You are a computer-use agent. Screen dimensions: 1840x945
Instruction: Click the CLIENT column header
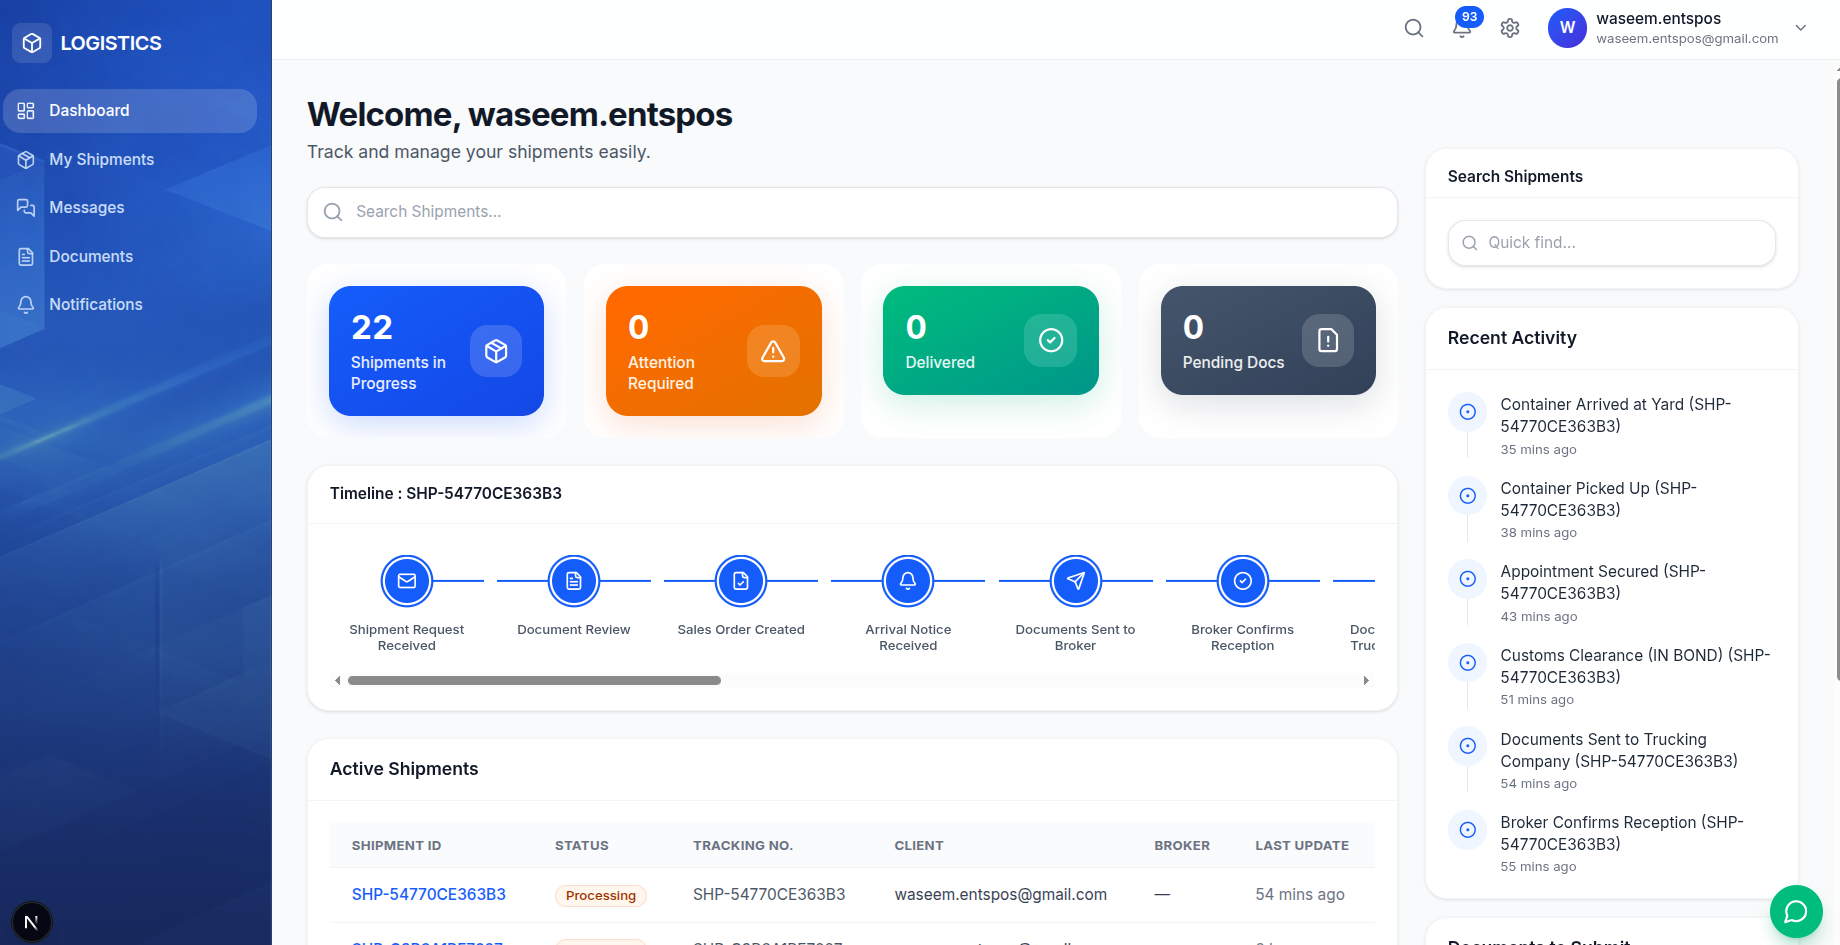pyautogui.click(x=919, y=846)
